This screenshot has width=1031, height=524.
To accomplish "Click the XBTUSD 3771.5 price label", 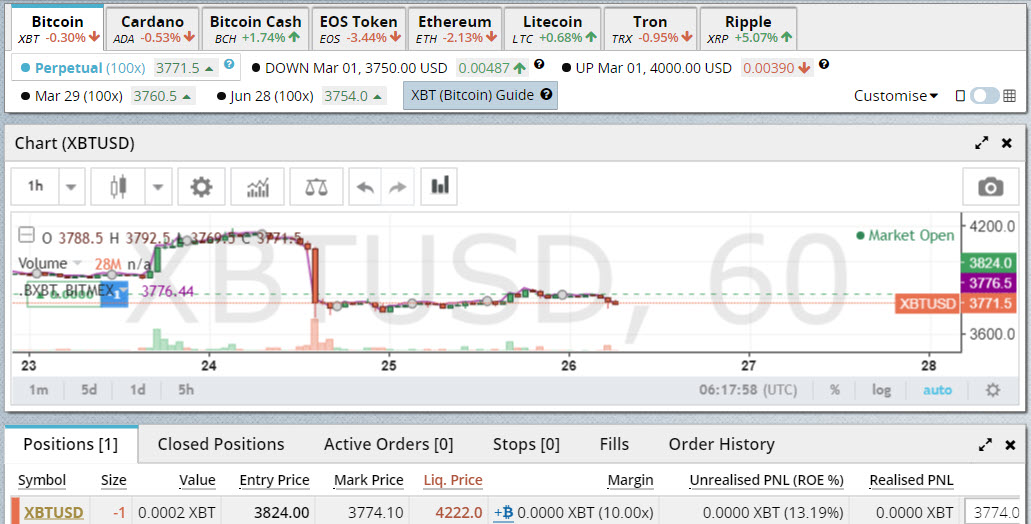I will [x=955, y=304].
